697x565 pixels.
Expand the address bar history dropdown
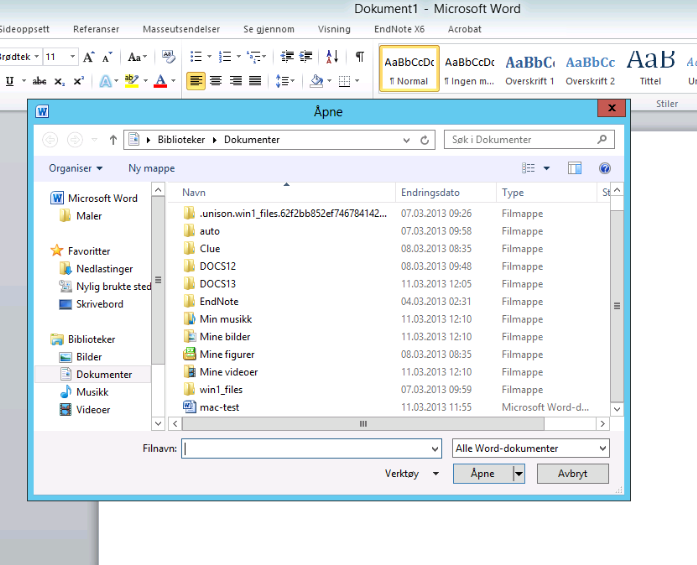[x=406, y=140]
